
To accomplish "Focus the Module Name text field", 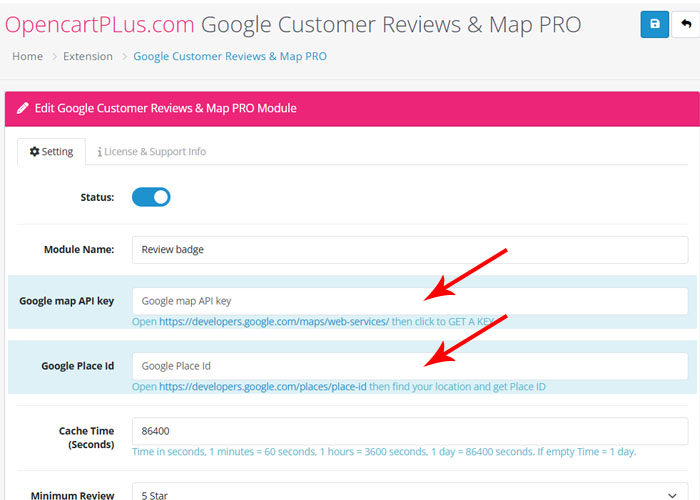I will click(x=410, y=250).
